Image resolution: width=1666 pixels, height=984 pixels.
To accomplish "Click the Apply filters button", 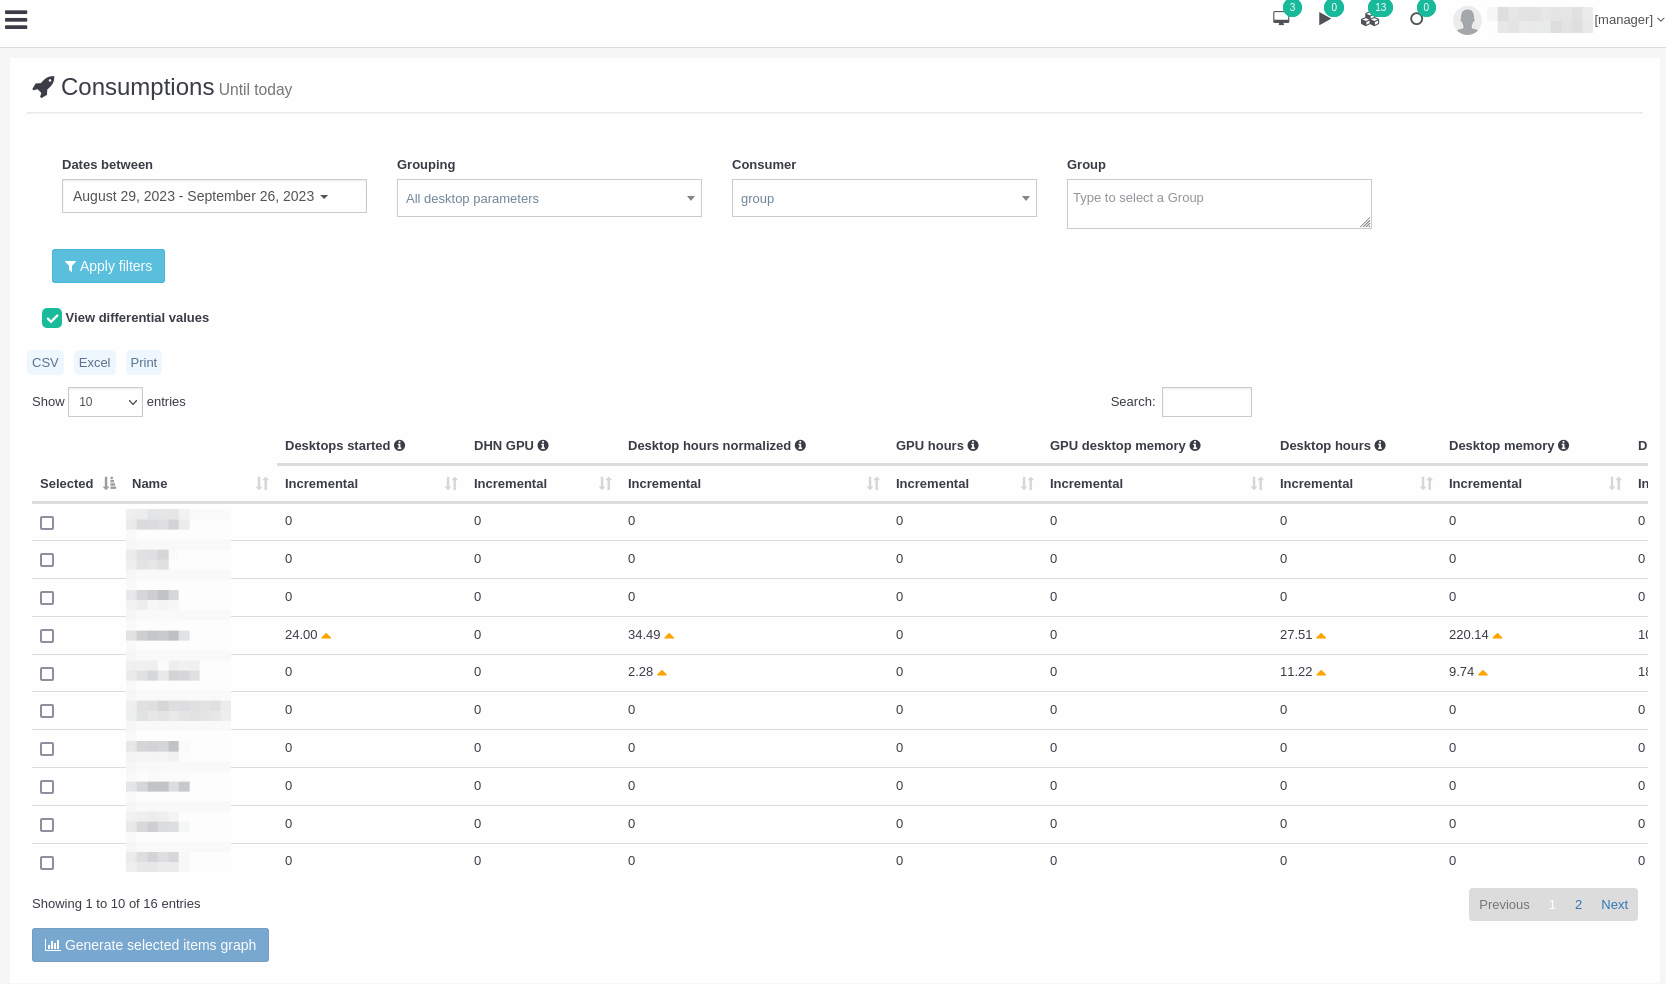I will pos(108,266).
